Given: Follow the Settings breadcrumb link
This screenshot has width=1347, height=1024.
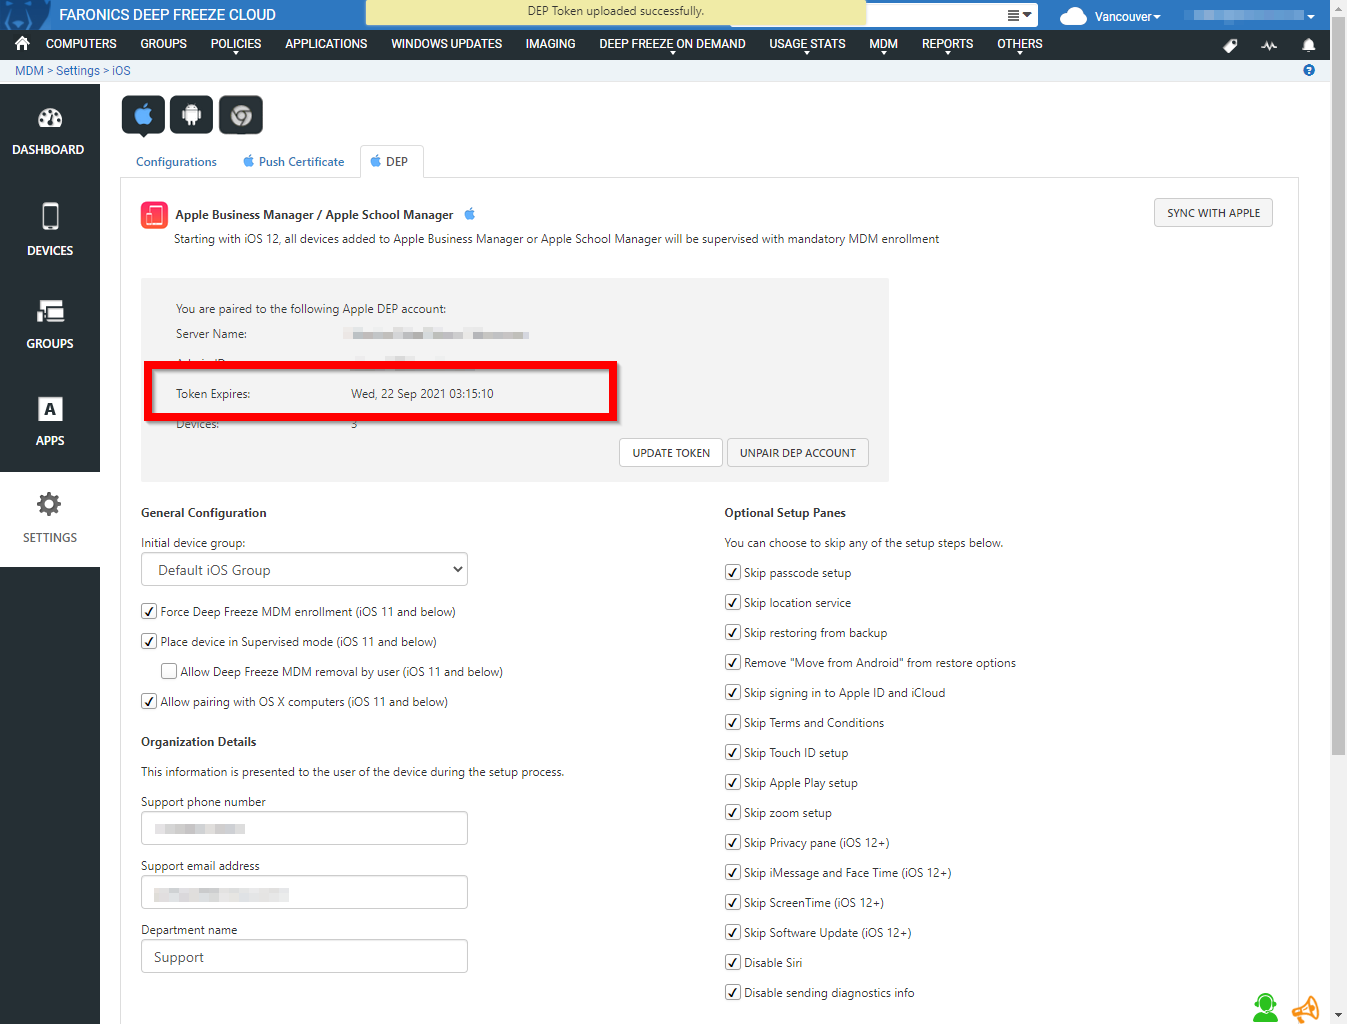Looking at the screenshot, I should [x=78, y=71].
